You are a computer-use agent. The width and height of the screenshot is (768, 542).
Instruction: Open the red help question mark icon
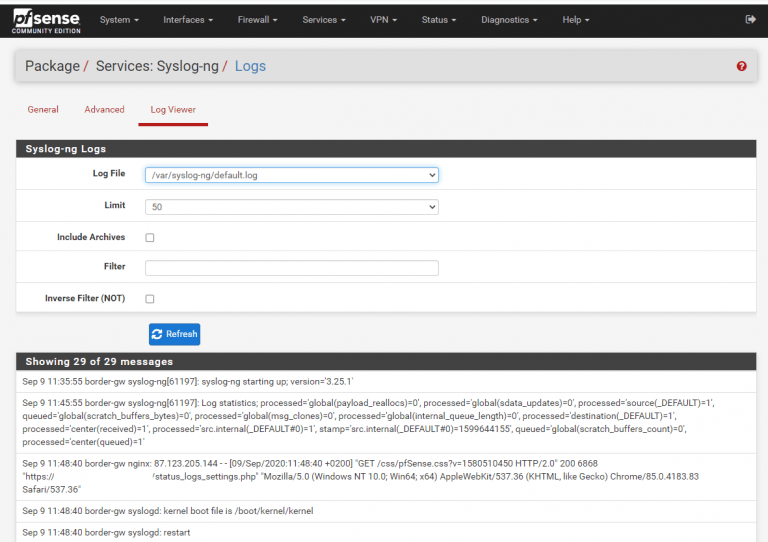point(742,66)
